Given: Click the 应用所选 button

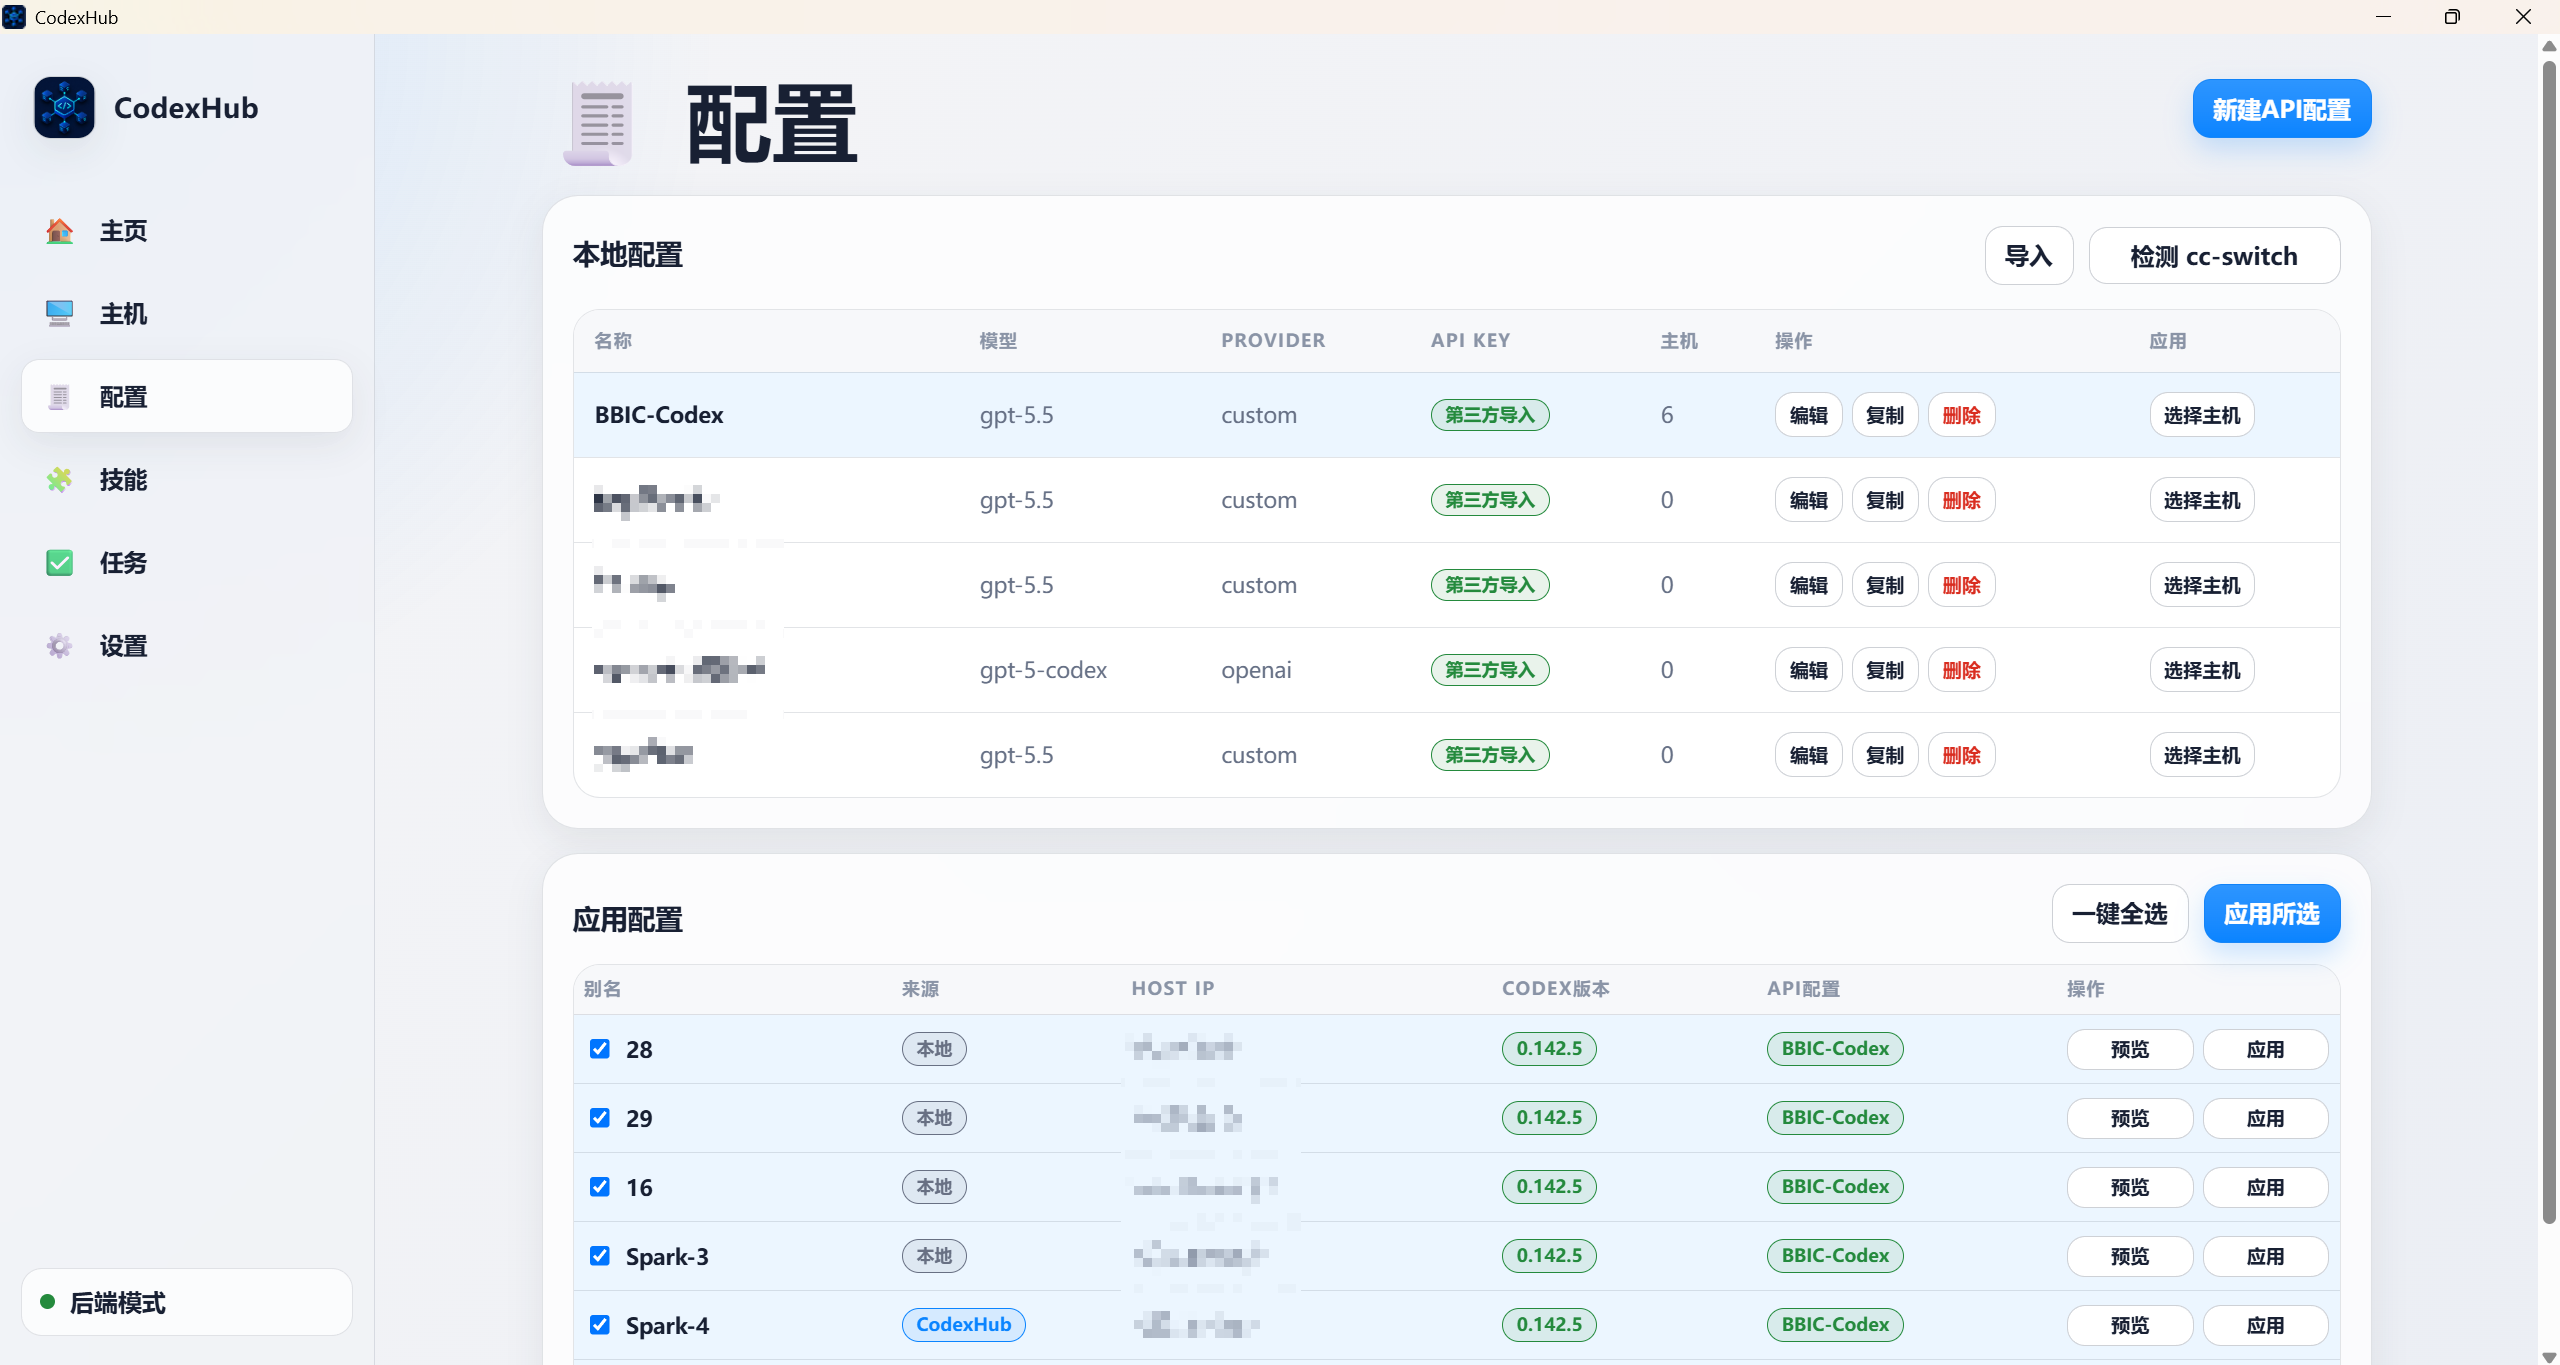Looking at the screenshot, I should pos(2272,914).
